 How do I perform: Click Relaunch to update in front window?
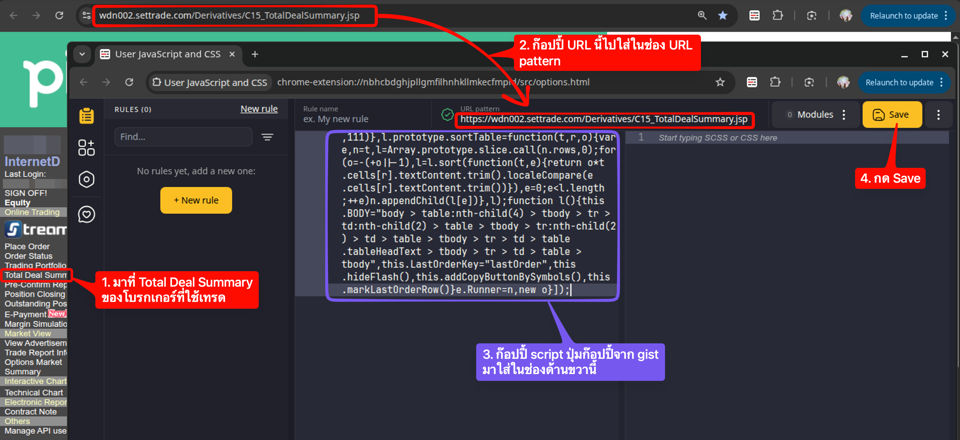click(904, 82)
